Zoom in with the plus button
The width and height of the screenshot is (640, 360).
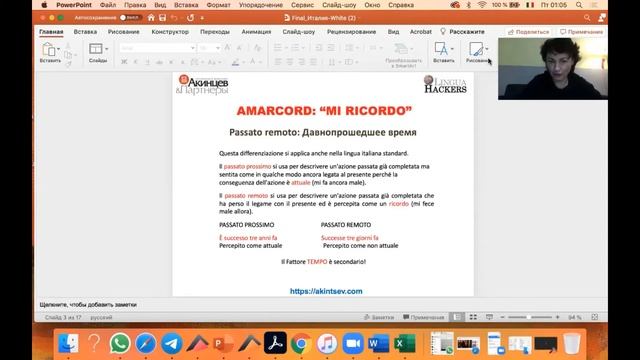coord(558,317)
